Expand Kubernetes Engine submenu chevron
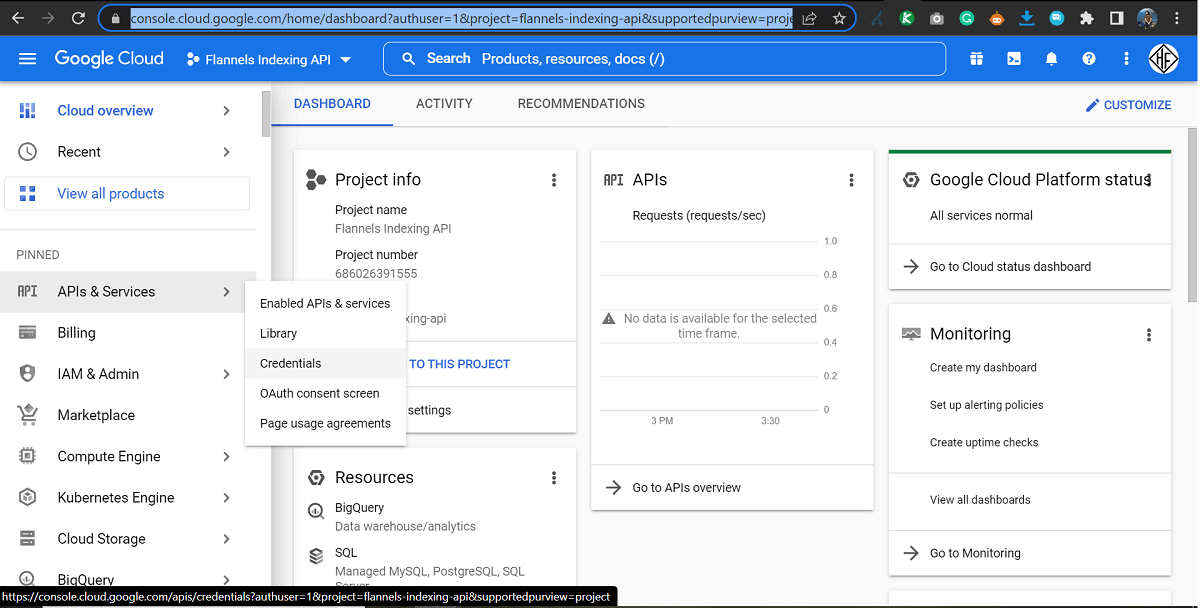Viewport: 1200px width, 608px height. 227,497
